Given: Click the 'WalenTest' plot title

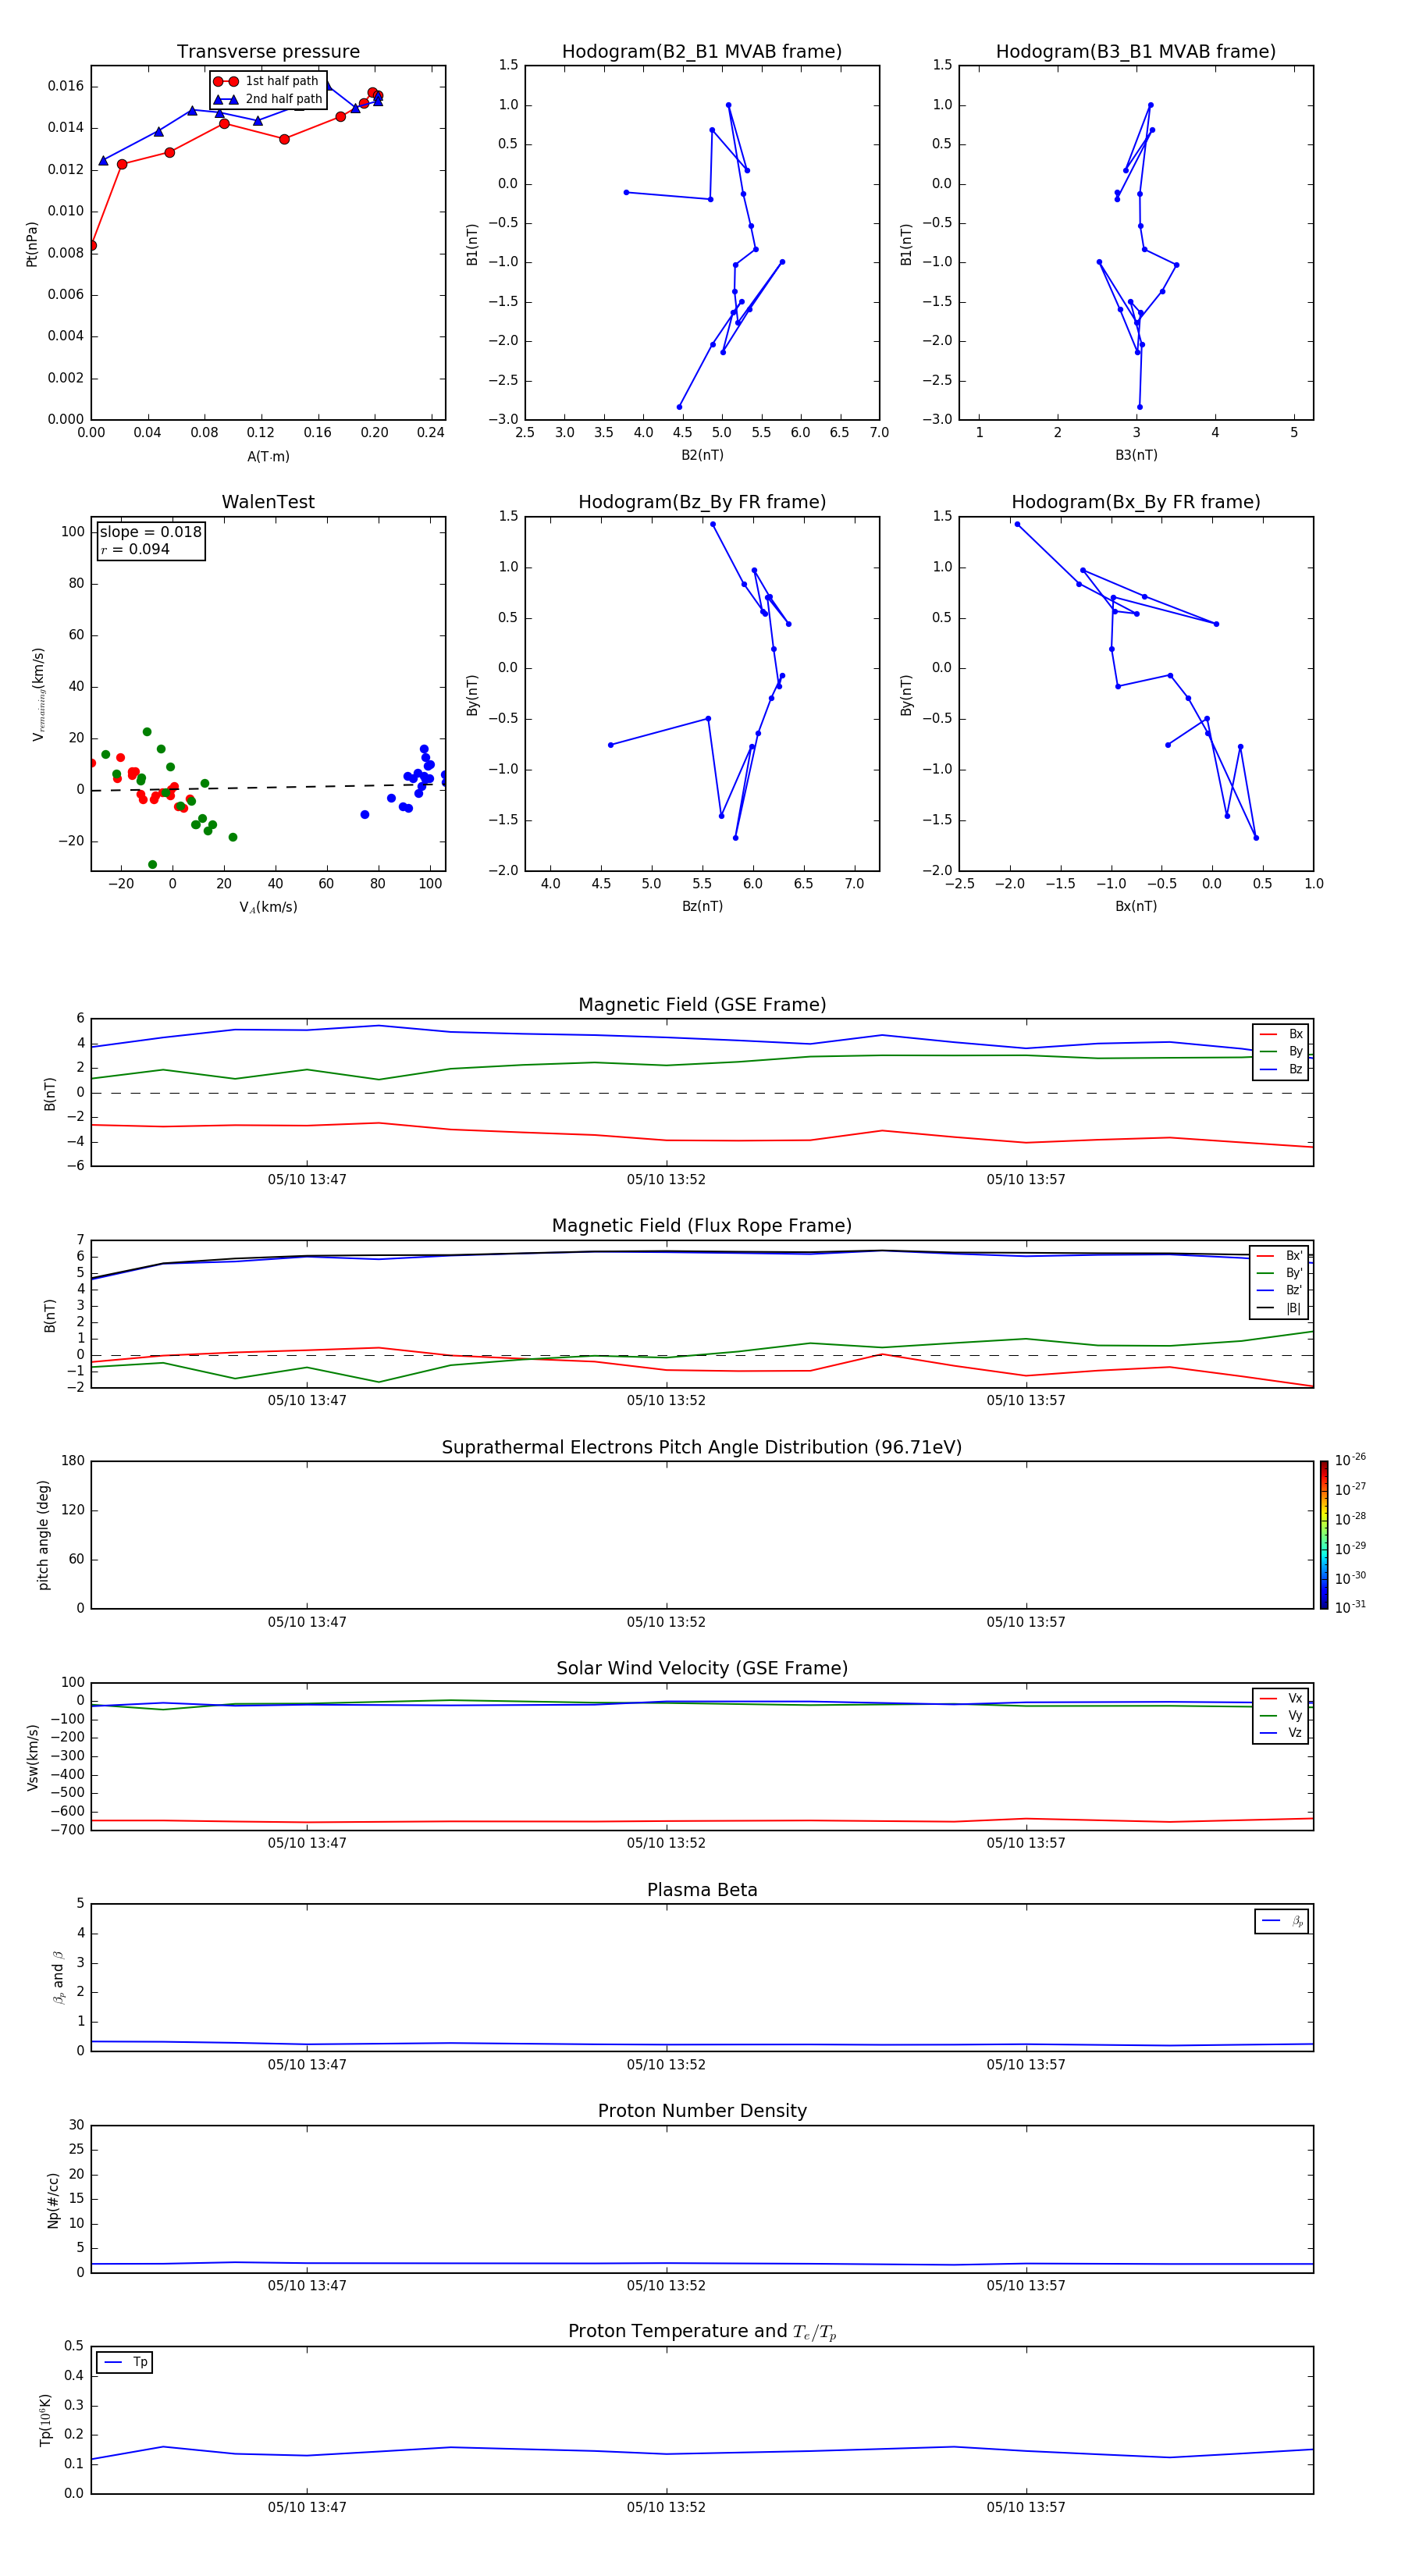Looking at the screenshot, I should pos(268,502).
